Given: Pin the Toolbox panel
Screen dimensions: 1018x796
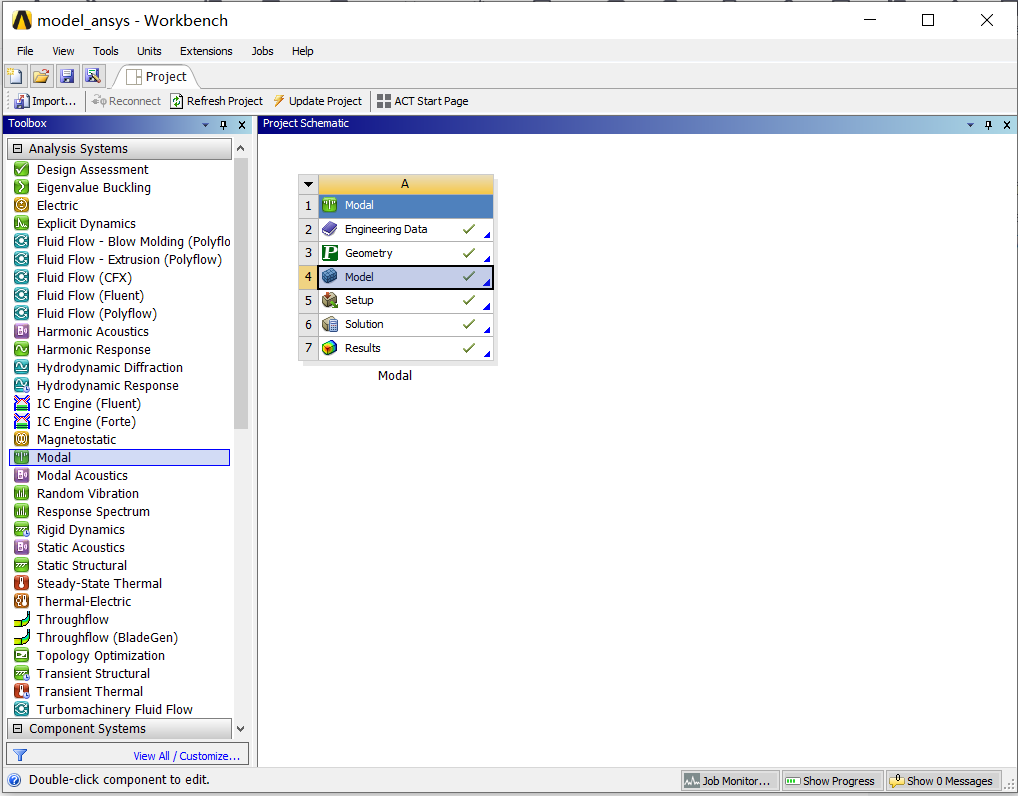Looking at the screenshot, I should pyautogui.click(x=223, y=125).
